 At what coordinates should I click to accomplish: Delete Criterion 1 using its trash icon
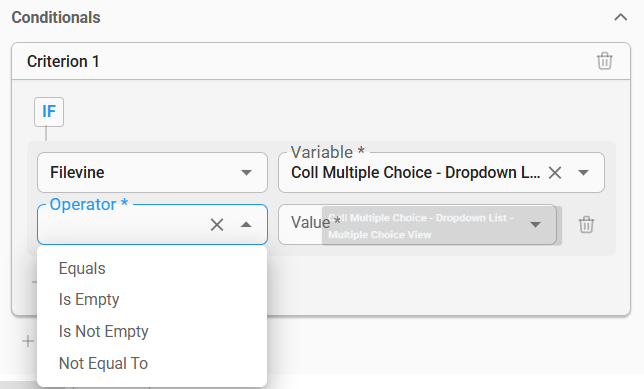pyautogui.click(x=605, y=61)
